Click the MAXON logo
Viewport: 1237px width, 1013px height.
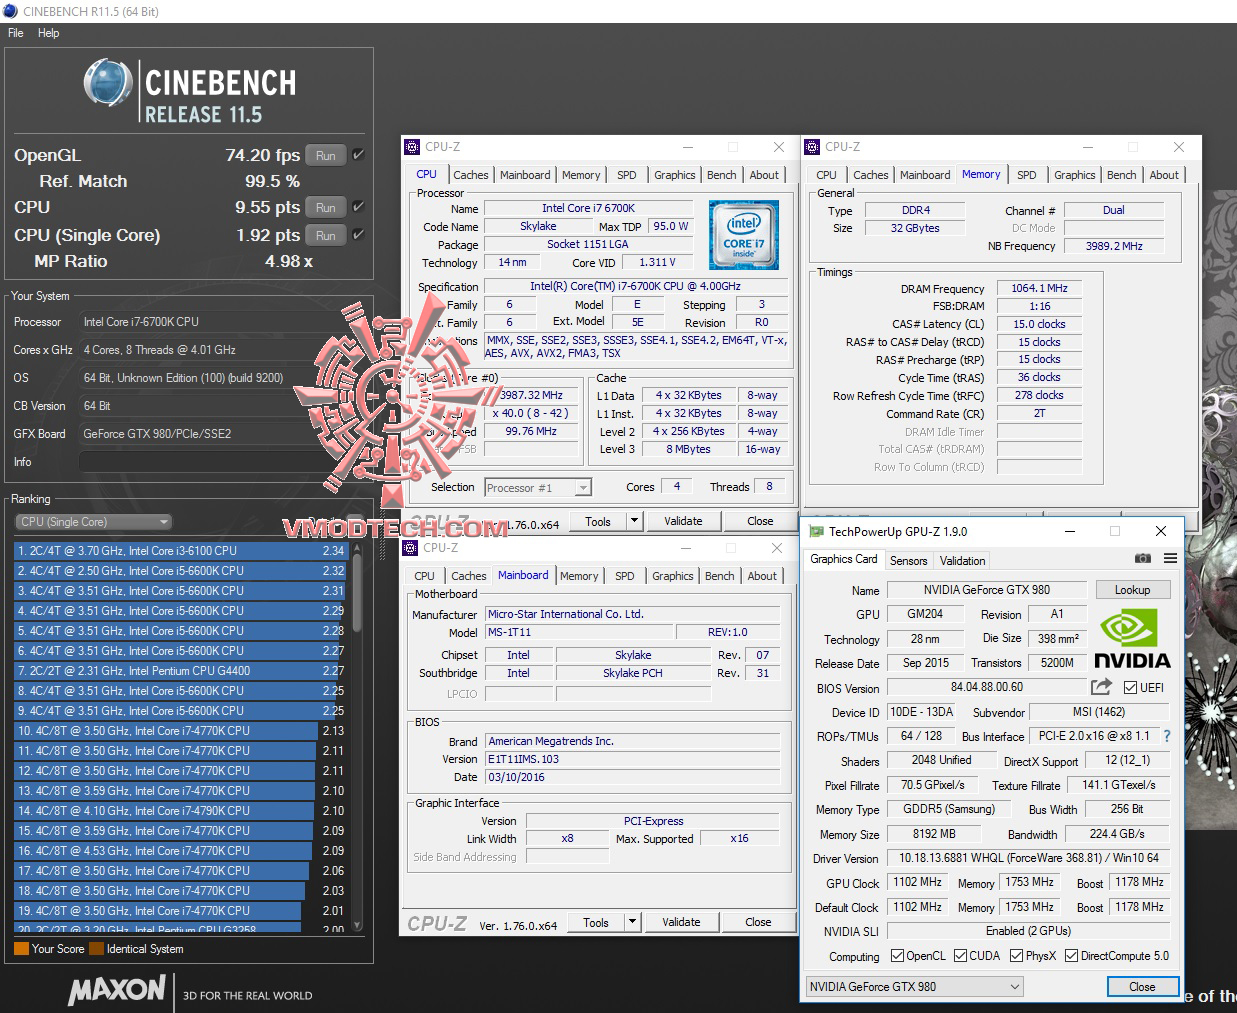coord(117,990)
